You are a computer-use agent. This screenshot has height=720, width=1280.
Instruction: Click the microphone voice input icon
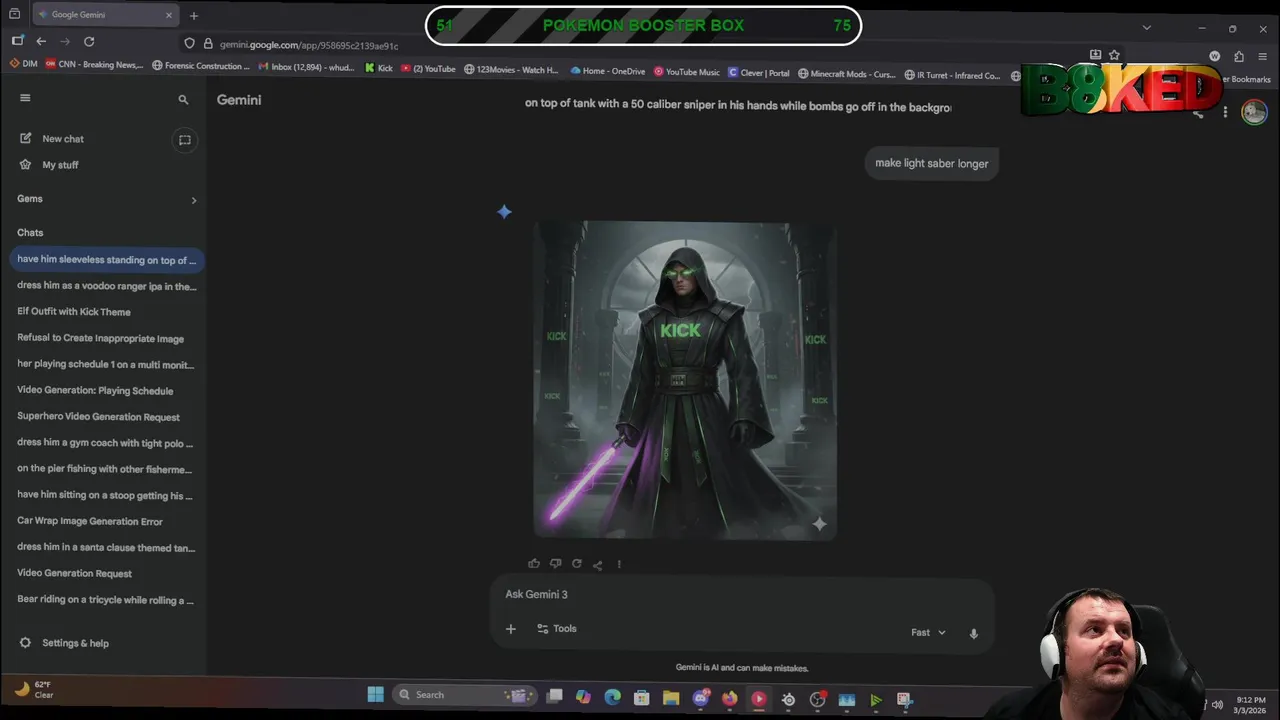[x=974, y=633]
